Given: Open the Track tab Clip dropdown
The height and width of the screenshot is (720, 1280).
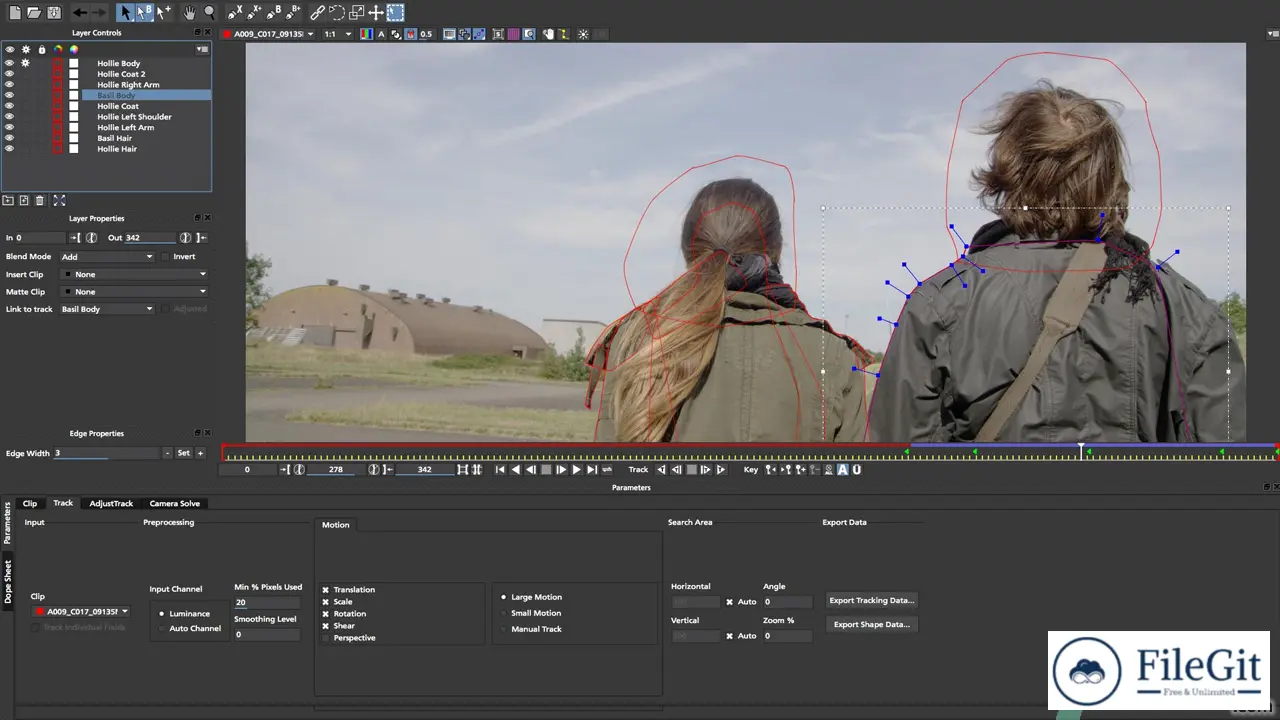Looking at the screenshot, I should [81, 611].
